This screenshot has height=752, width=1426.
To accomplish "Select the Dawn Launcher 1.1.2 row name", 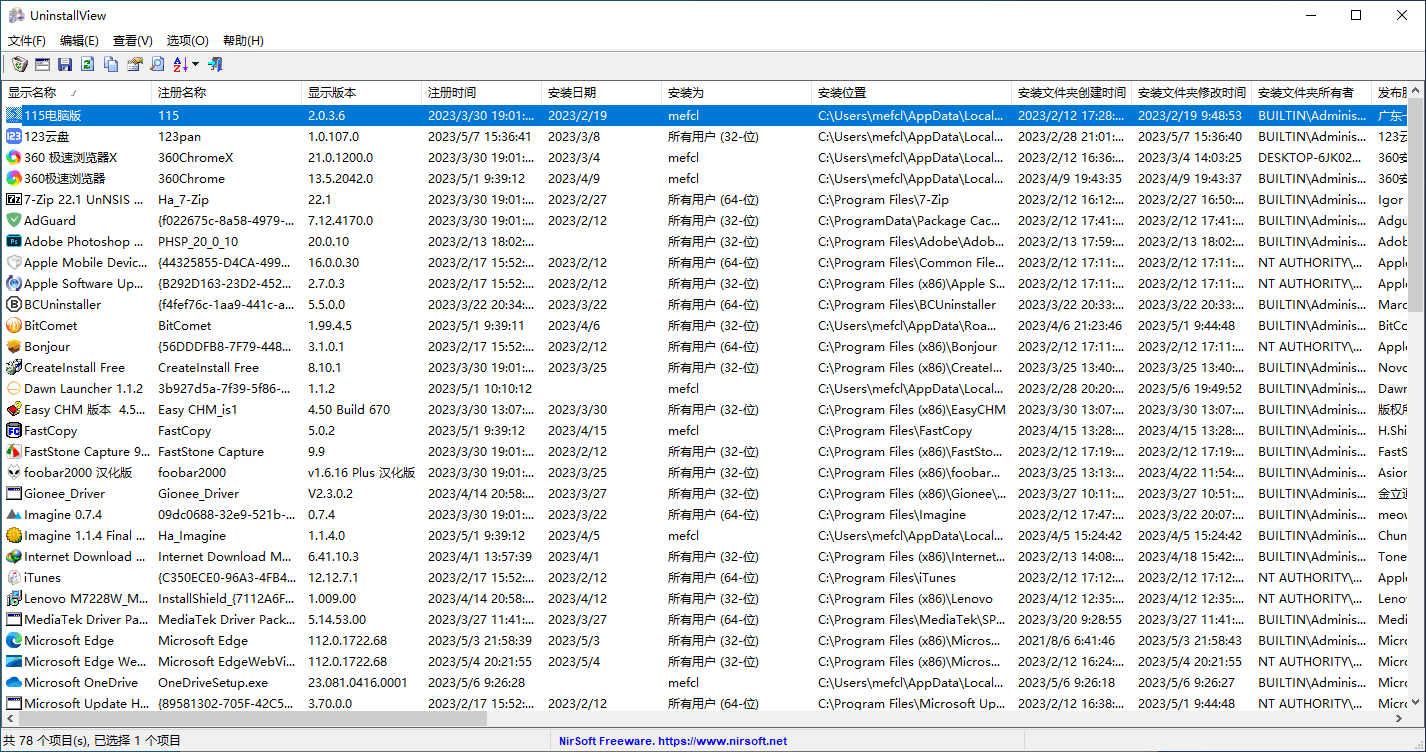I will tap(83, 388).
